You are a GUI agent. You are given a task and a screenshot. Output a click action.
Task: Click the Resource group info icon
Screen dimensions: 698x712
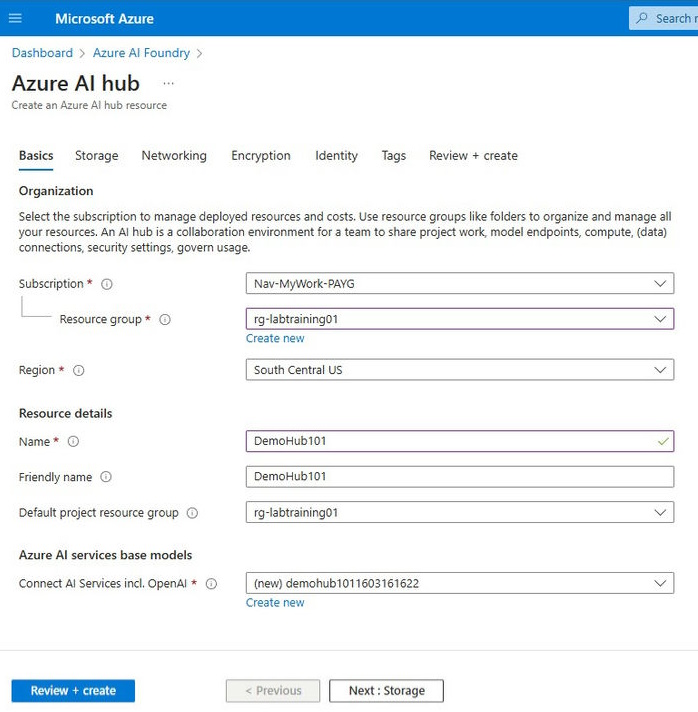tap(166, 320)
